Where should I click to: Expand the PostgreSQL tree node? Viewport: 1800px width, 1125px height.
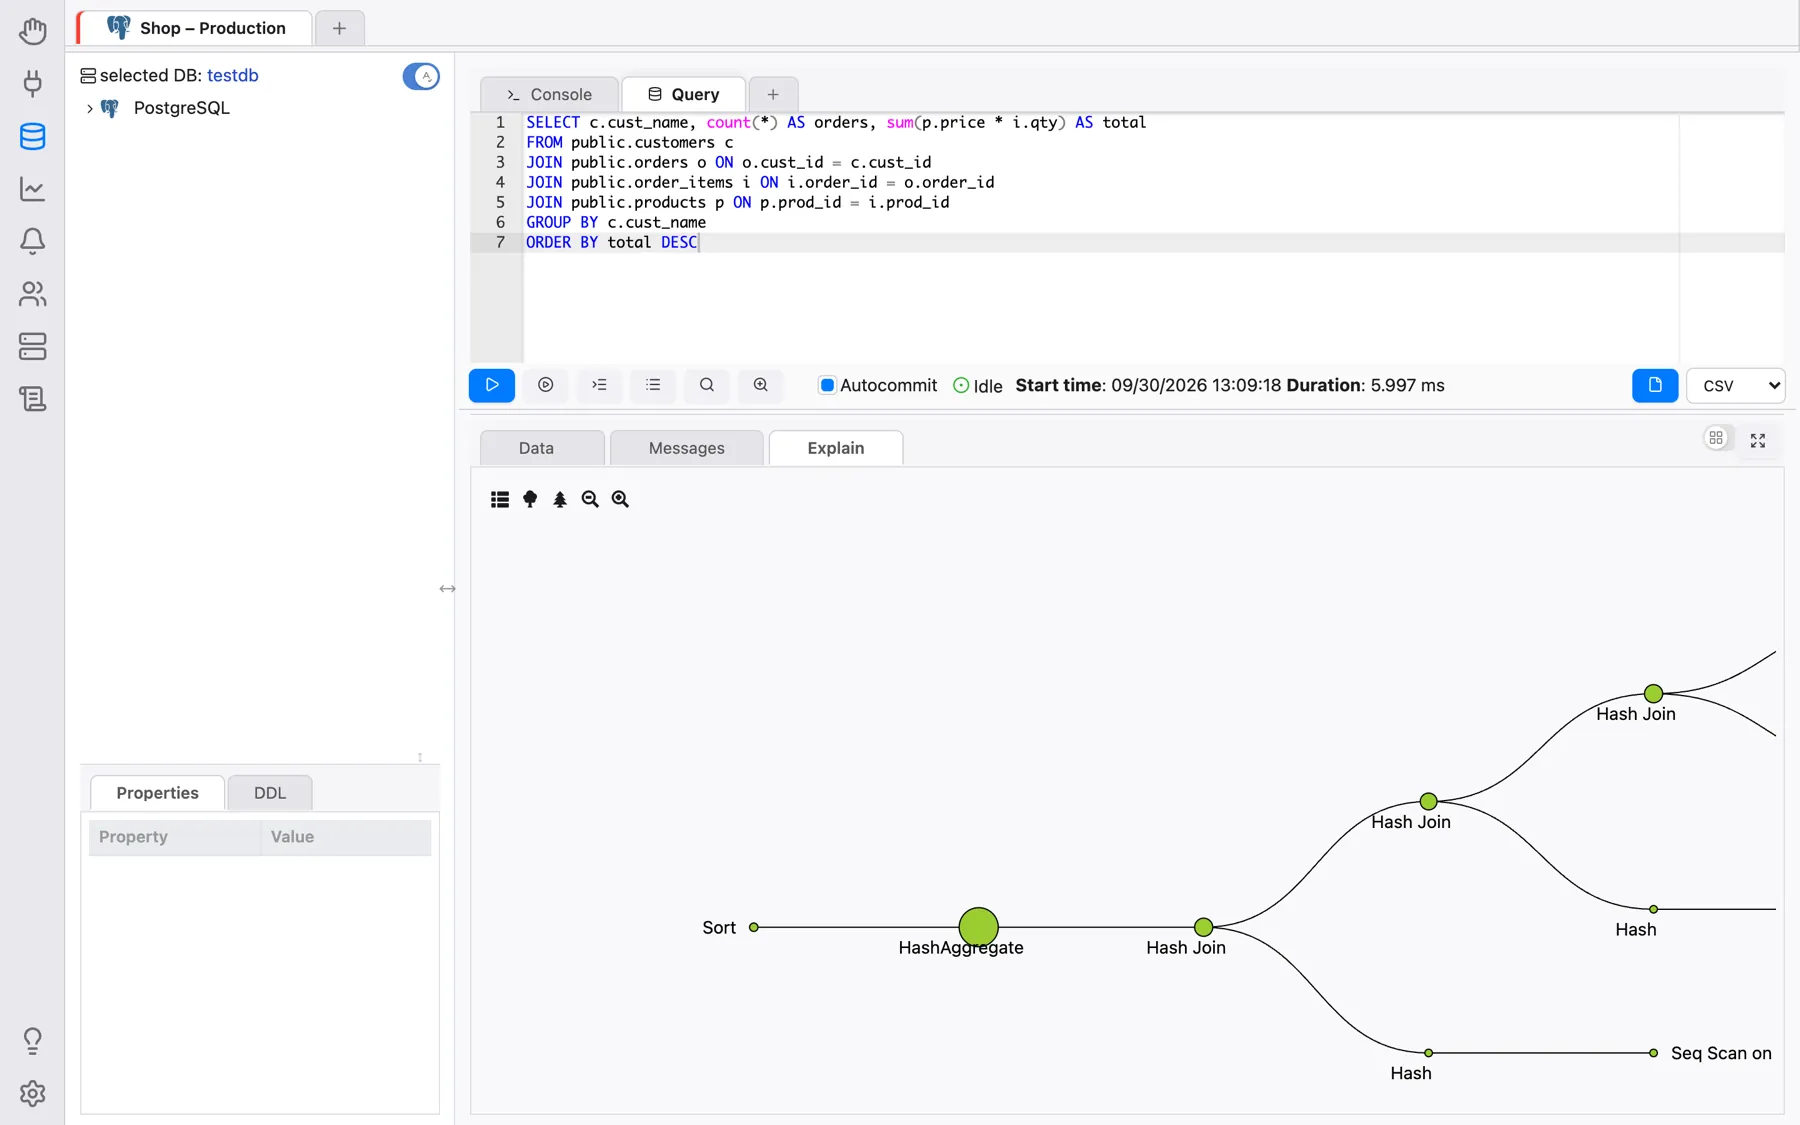pyautogui.click(x=90, y=108)
